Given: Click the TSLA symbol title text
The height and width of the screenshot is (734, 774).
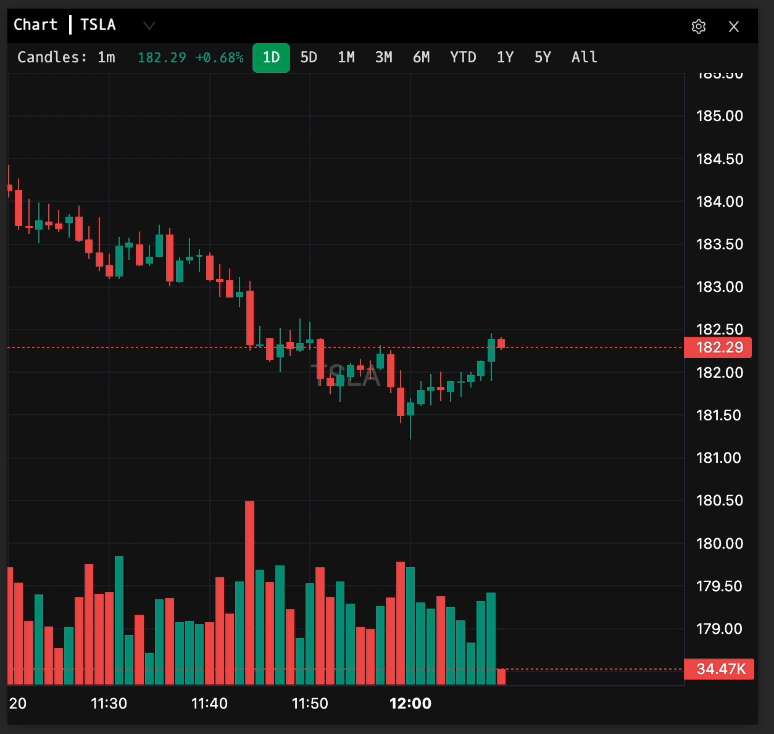Looking at the screenshot, I should [97, 25].
